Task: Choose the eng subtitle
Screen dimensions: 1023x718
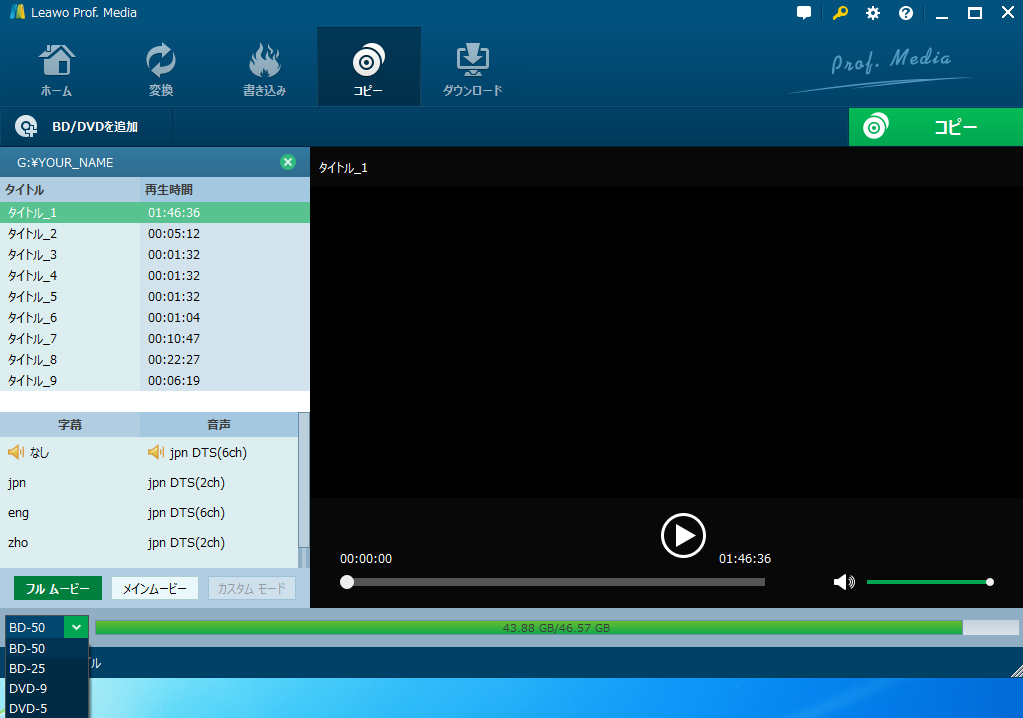Action: [18, 513]
